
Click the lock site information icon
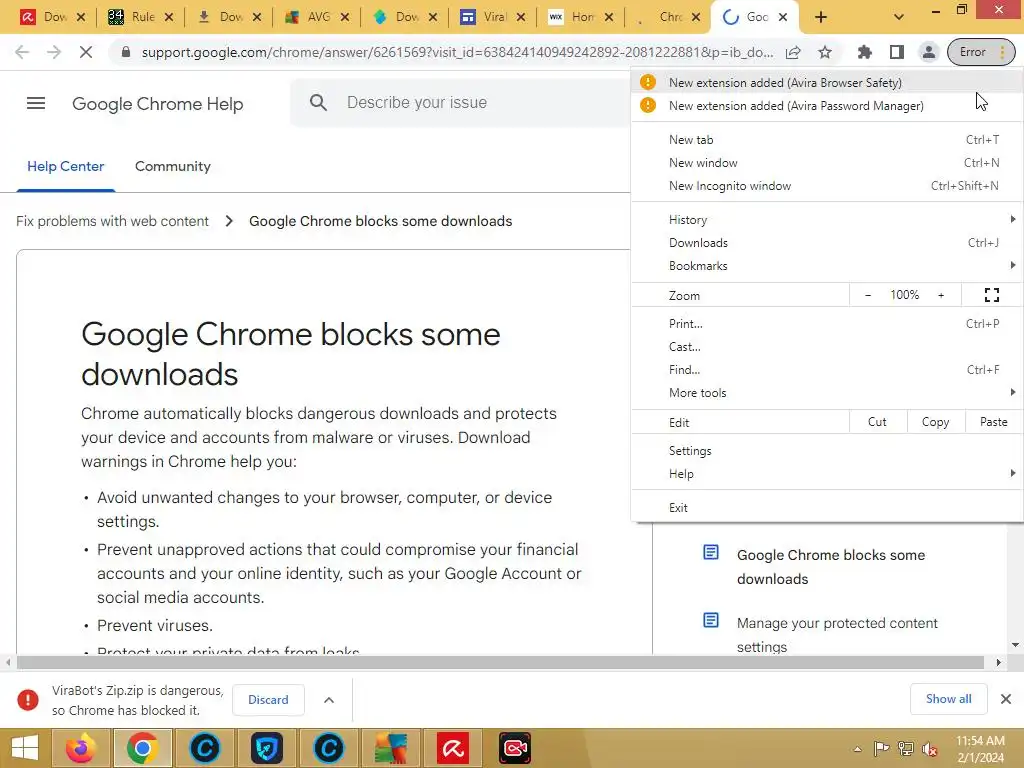(x=126, y=52)
